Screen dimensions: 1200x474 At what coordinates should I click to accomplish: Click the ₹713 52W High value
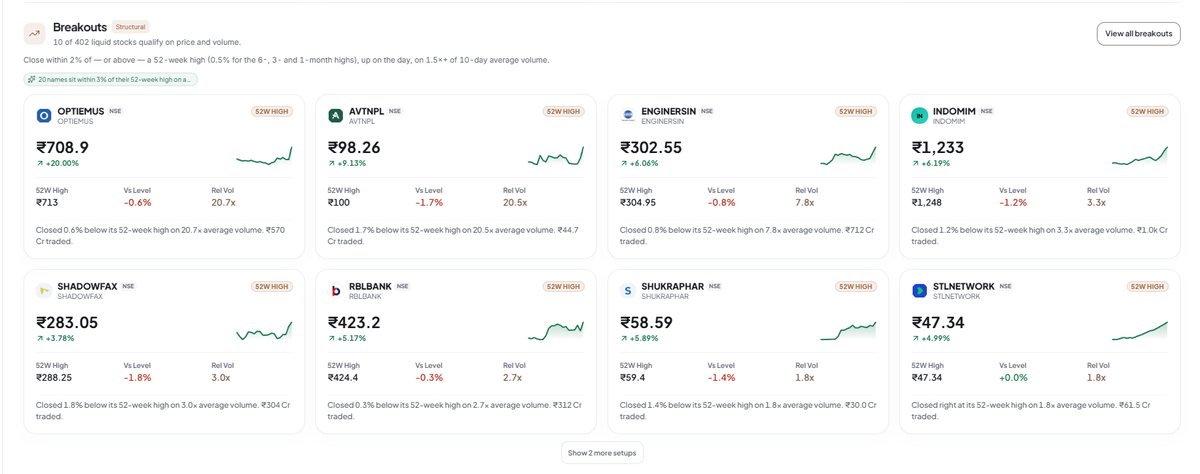[47, 202]
